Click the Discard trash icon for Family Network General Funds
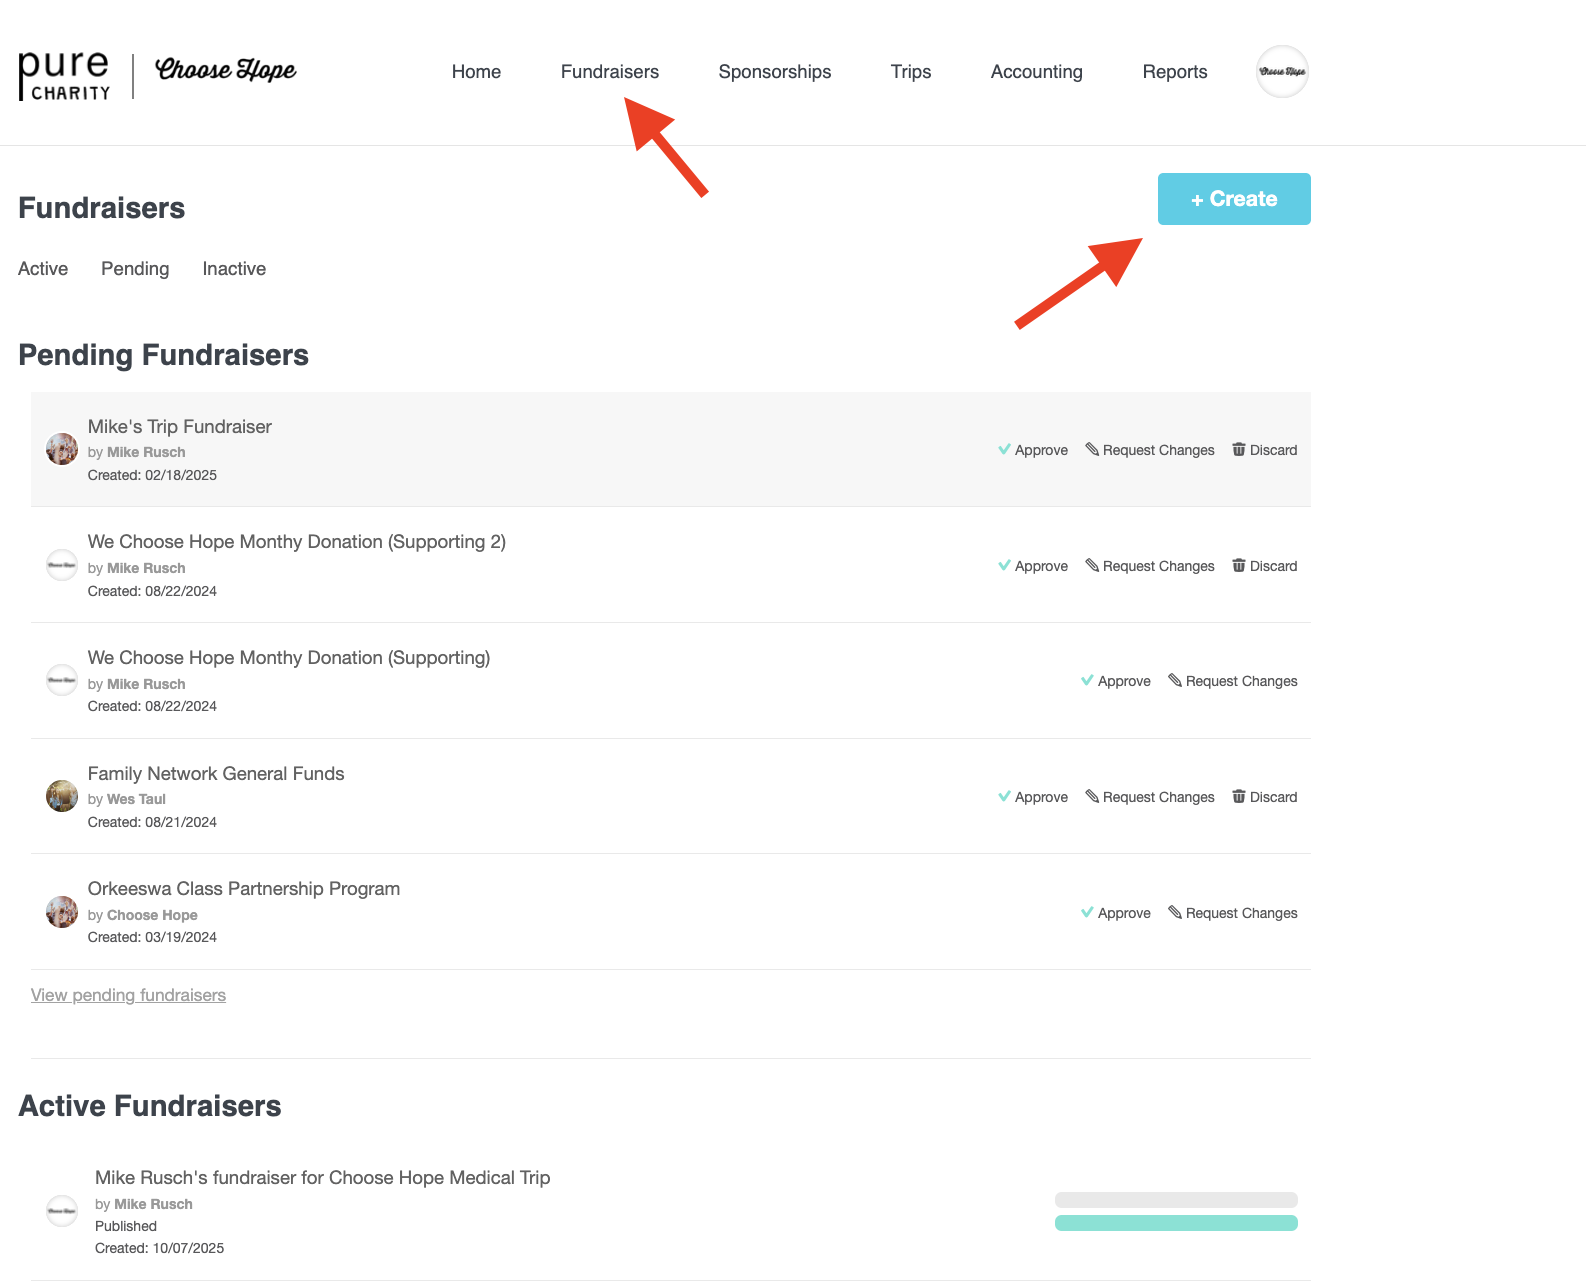Screen dimensions: 1586x1286 1239,797
